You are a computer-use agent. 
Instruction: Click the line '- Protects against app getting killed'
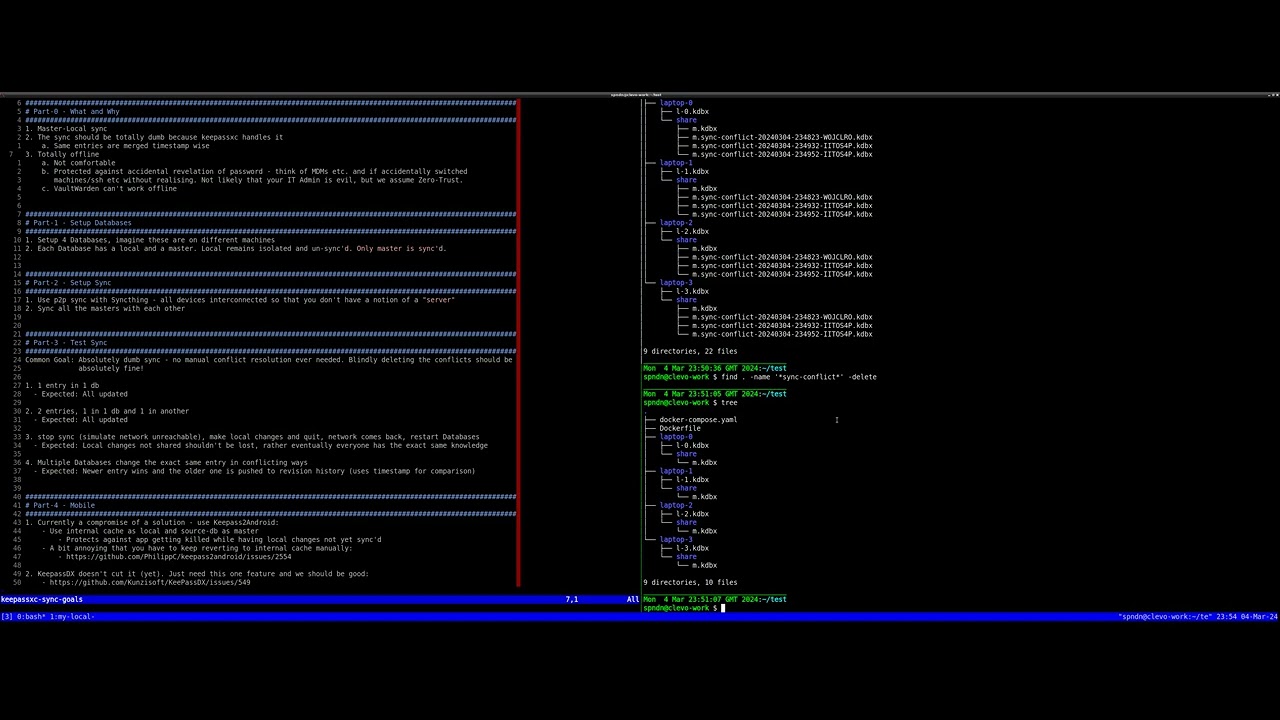coord(219,540)
